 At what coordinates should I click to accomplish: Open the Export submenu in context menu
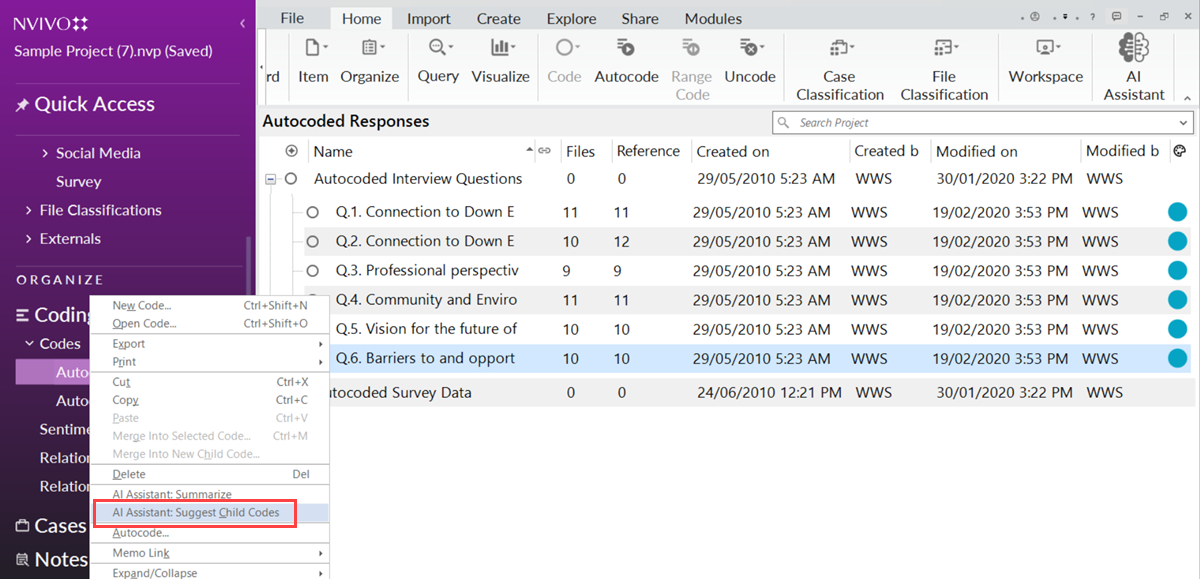click(x=209, y=344)
